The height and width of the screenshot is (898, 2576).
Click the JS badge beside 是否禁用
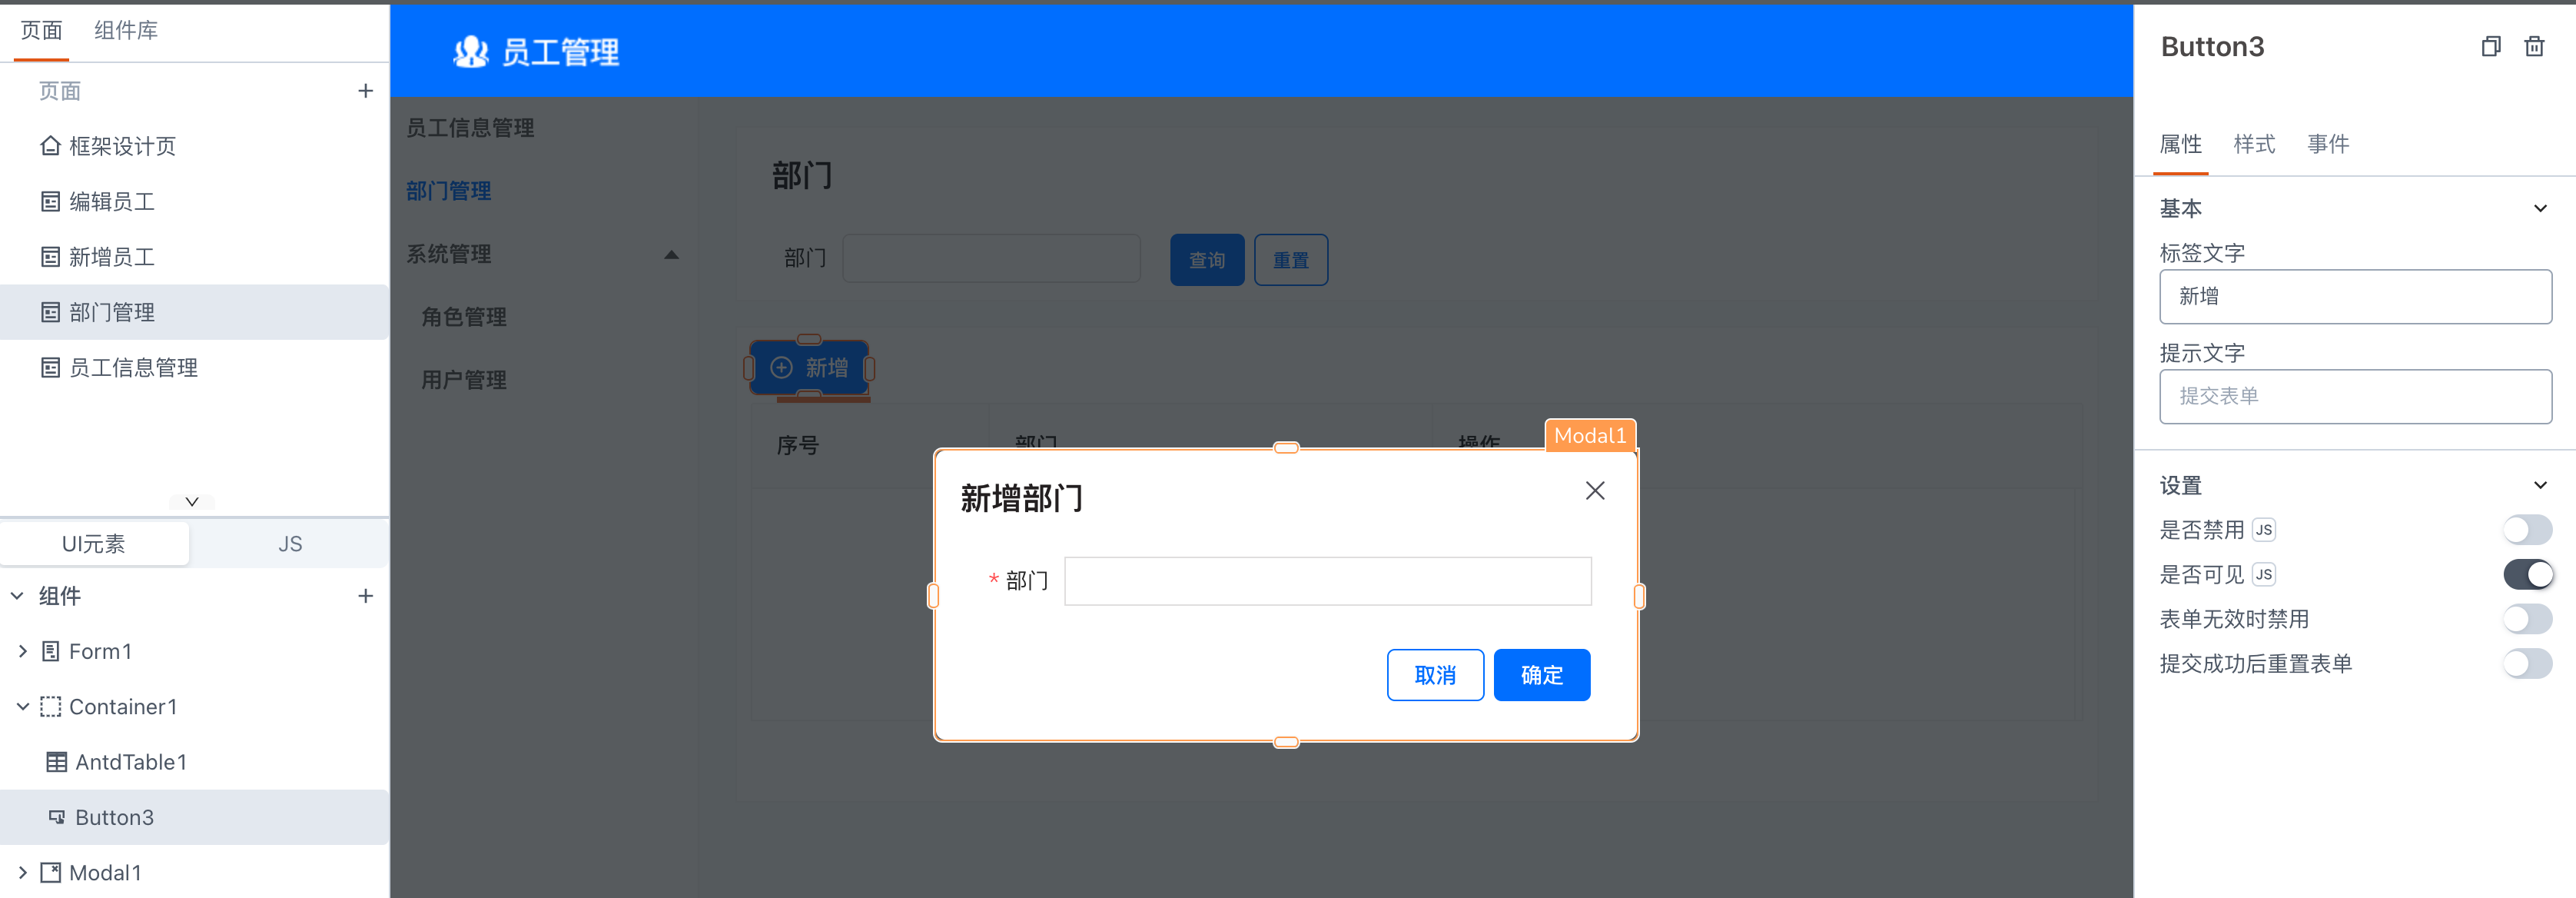tap(2264, 530)
